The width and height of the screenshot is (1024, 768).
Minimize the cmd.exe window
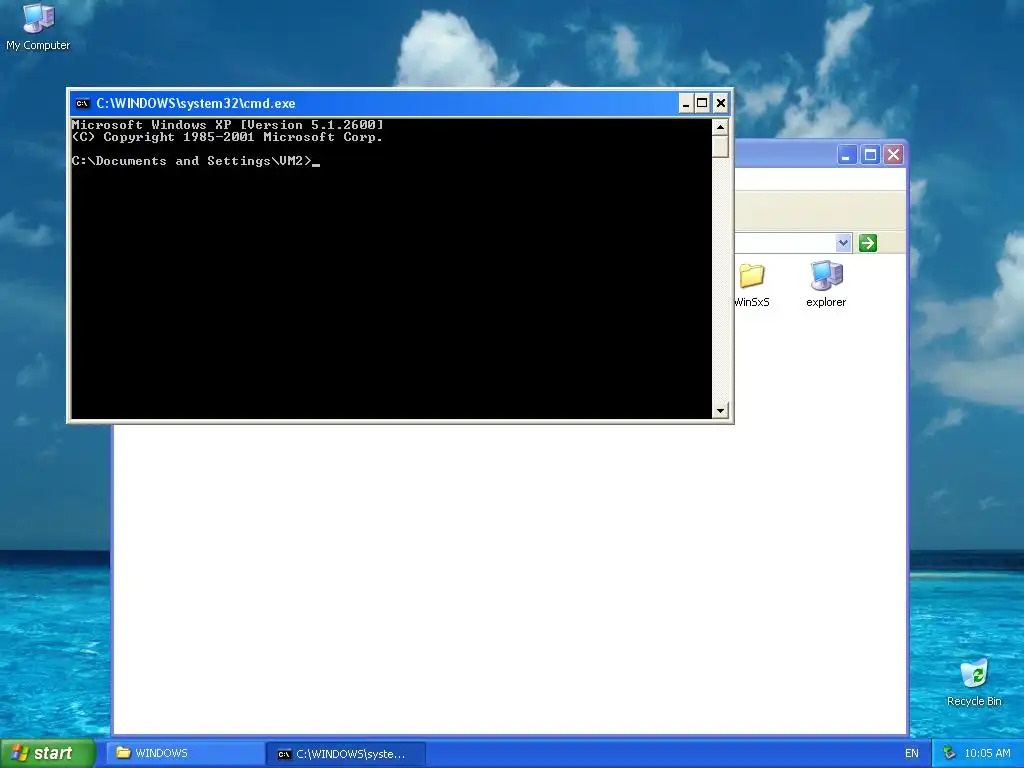[x=686, y=103]
